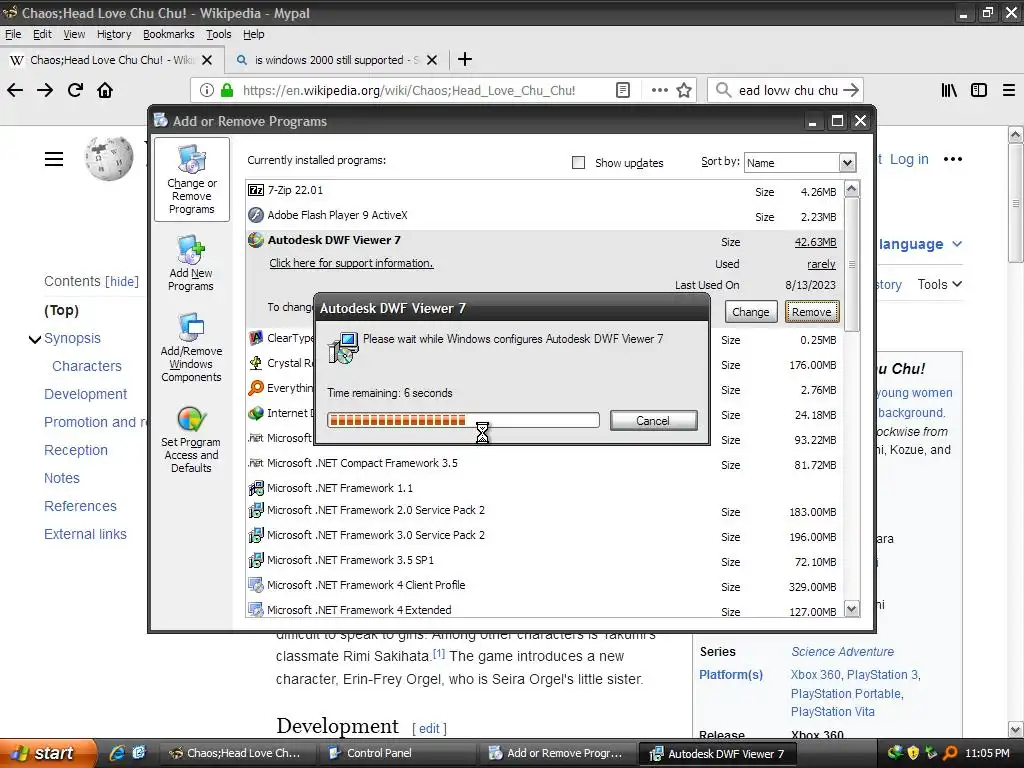Click the browser page scrollbar up arrow
The image size is (1024, 768).
tap(1015, 135)
